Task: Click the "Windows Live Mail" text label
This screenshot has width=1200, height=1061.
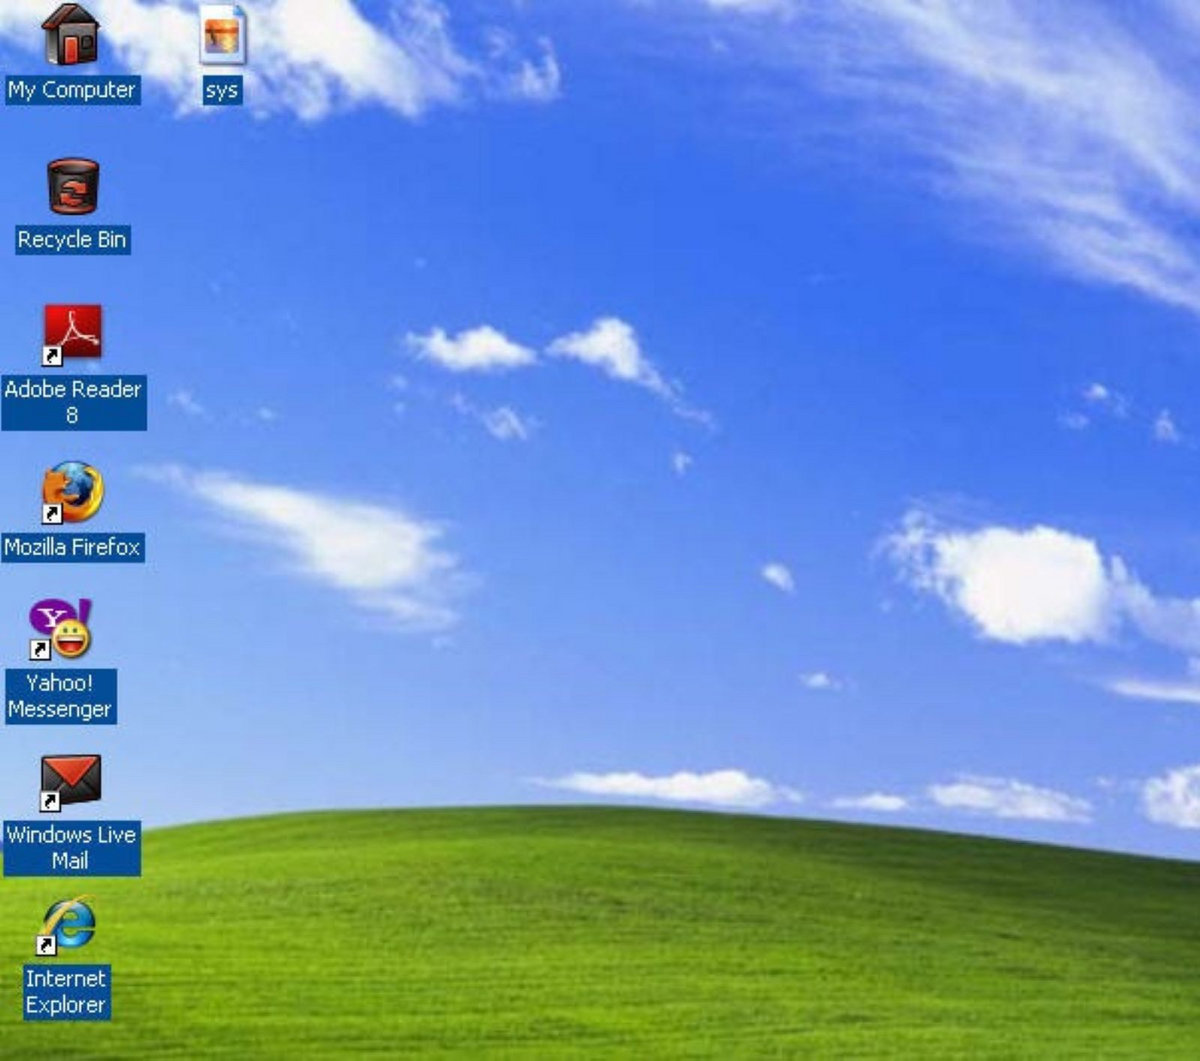Action: pyautogui.click(x=71, y=847)
